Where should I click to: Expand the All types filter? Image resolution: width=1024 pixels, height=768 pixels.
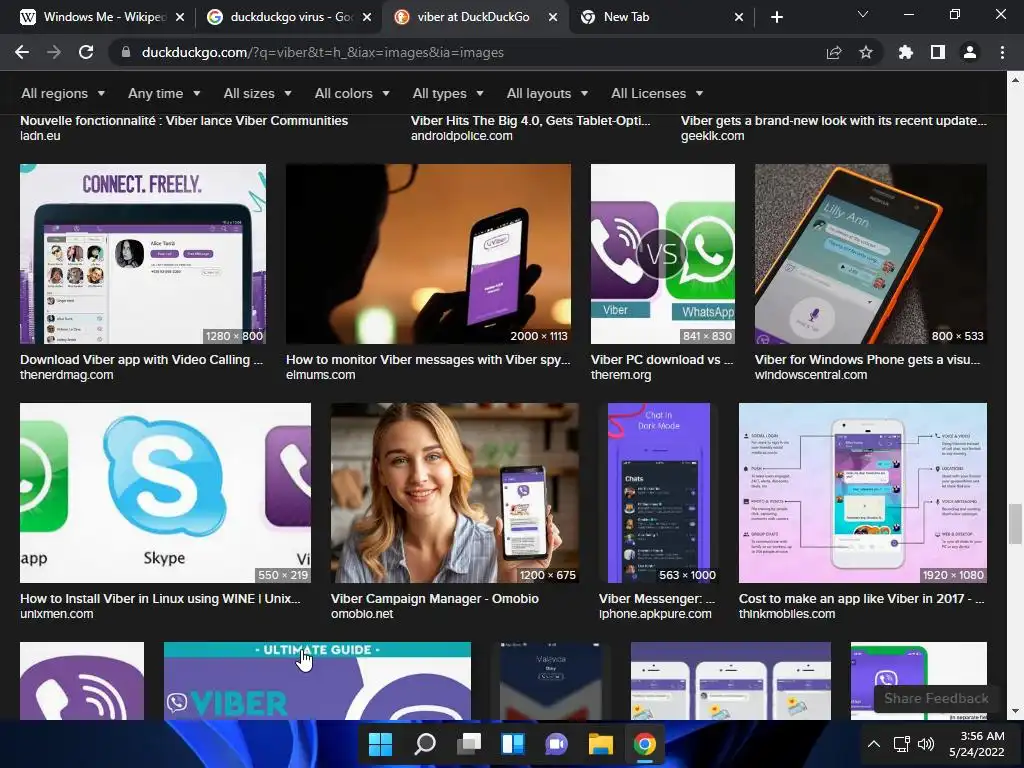click(x=448, y=93)
